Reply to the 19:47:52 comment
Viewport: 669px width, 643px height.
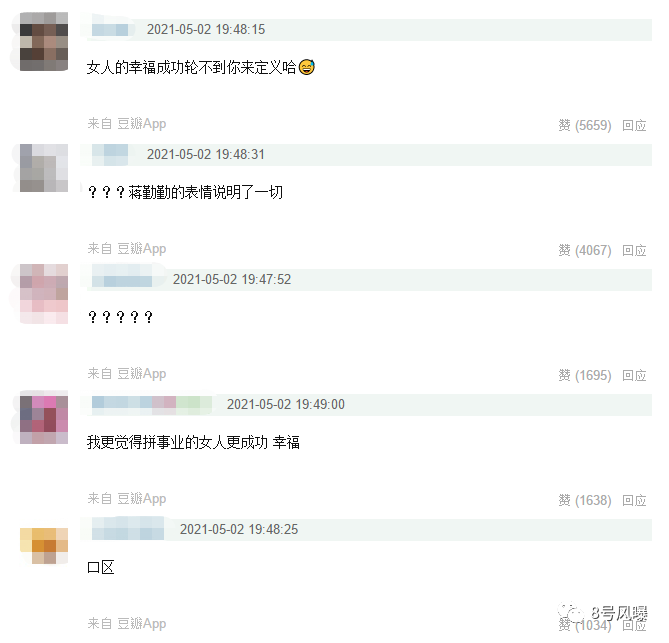click(x=634, y=375)
